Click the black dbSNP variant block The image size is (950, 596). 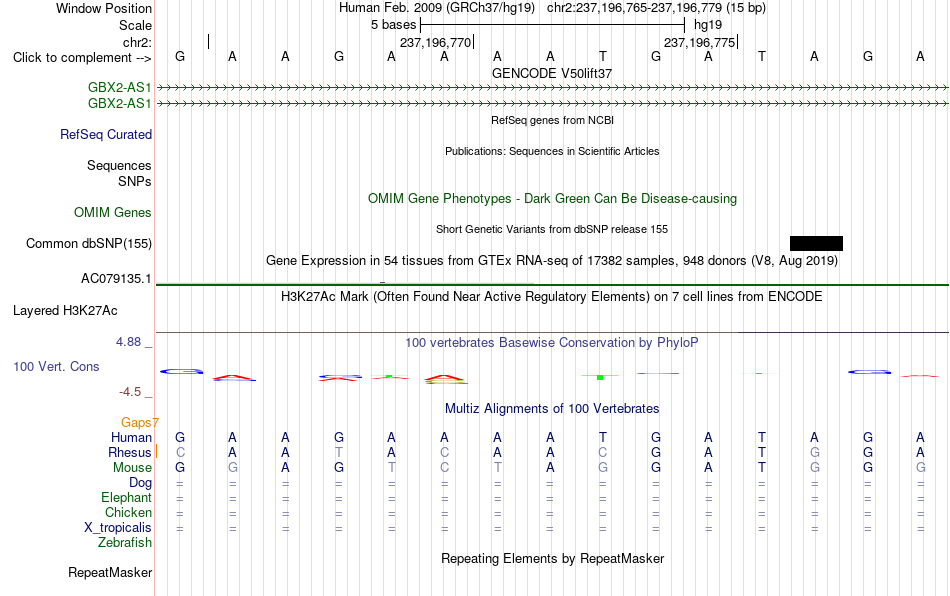pyautogui.click(x=816, y=243)
